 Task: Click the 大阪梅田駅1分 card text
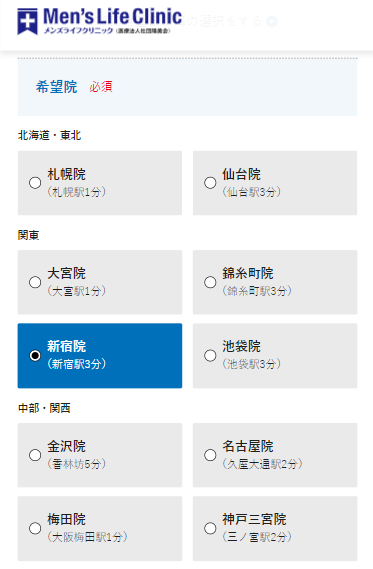(x=87, y=537)
